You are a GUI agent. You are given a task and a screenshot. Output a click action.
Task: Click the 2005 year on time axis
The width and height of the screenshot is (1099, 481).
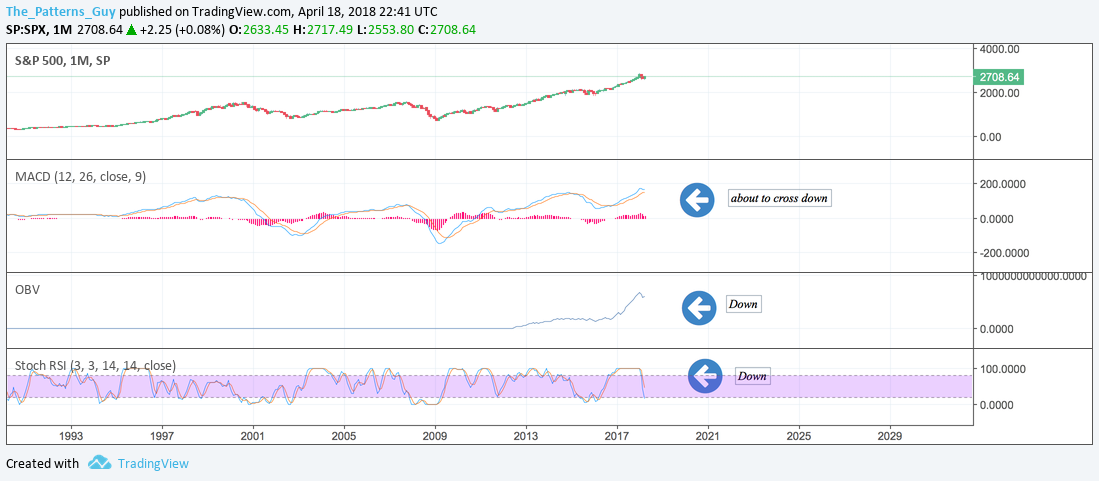coord(344,435)
